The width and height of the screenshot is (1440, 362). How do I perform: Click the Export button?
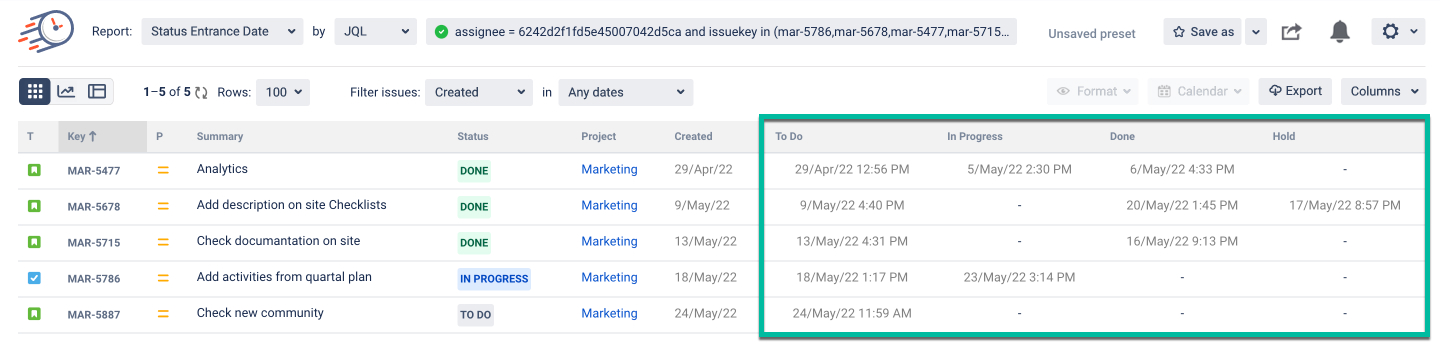1296,91
